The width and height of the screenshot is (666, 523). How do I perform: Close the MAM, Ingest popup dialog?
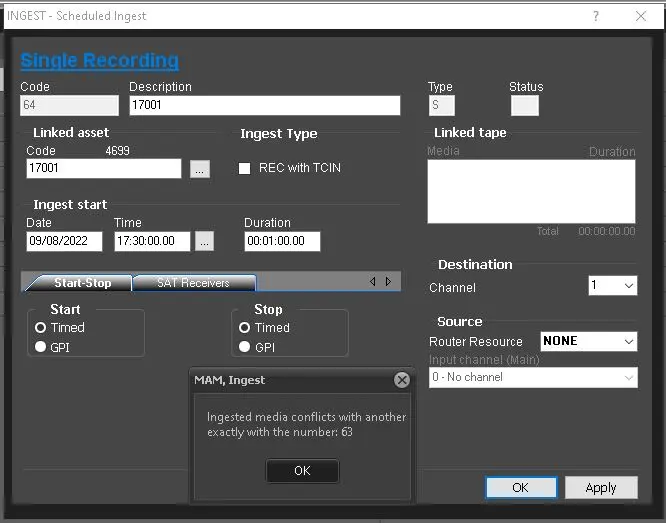[401, 380]
